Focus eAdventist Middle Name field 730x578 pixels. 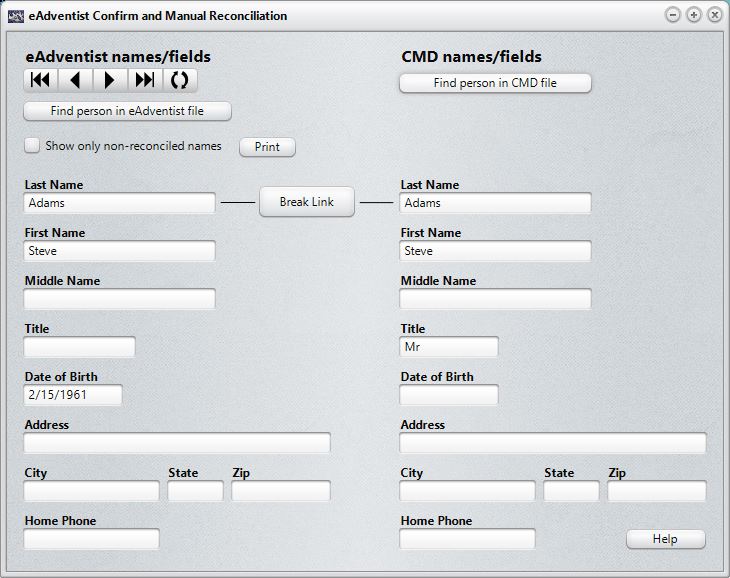coord(120,299)
